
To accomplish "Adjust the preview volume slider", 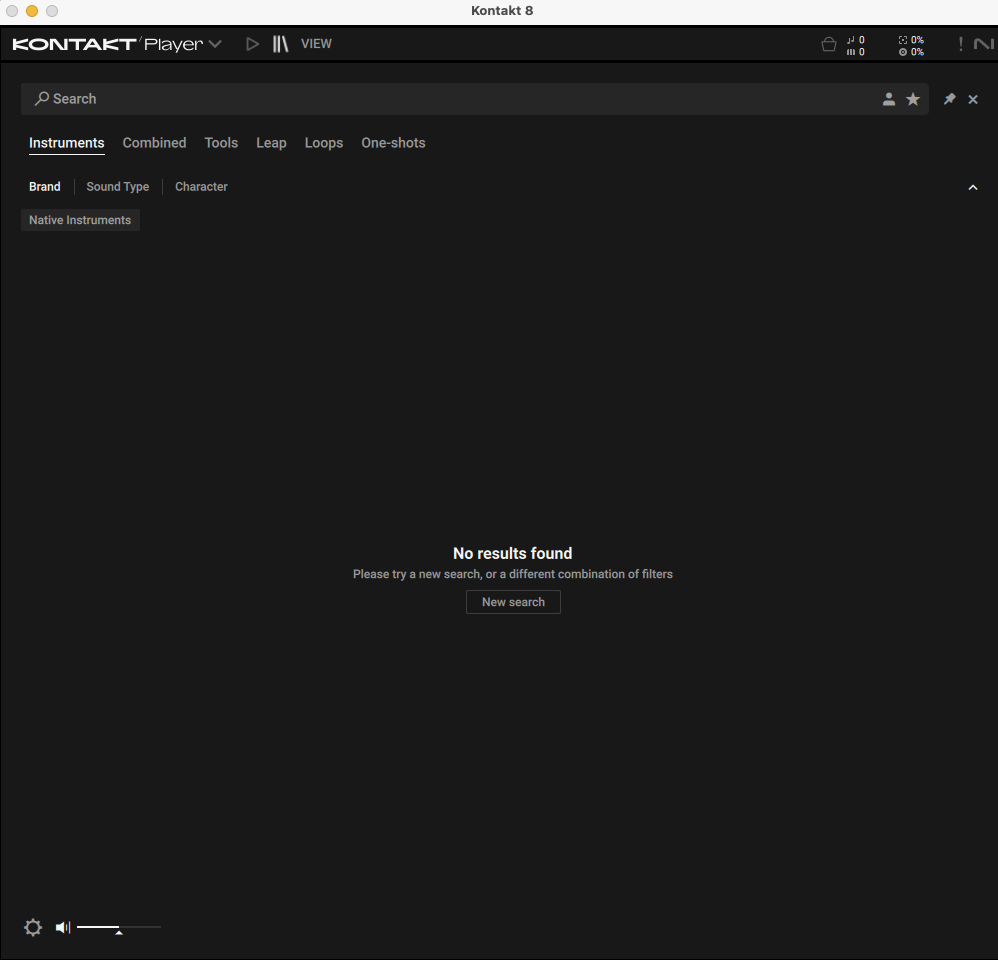I will tap(119, 928).
